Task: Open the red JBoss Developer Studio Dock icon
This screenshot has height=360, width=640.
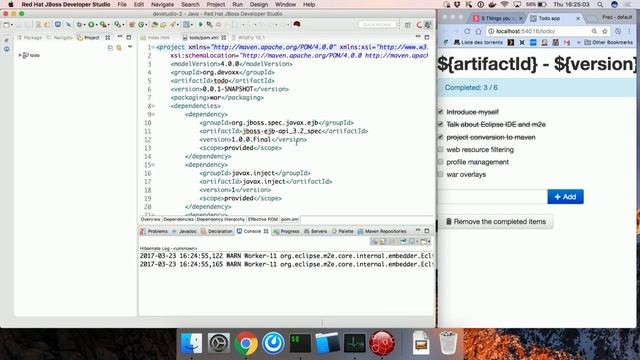Action: tap(382, 343)
